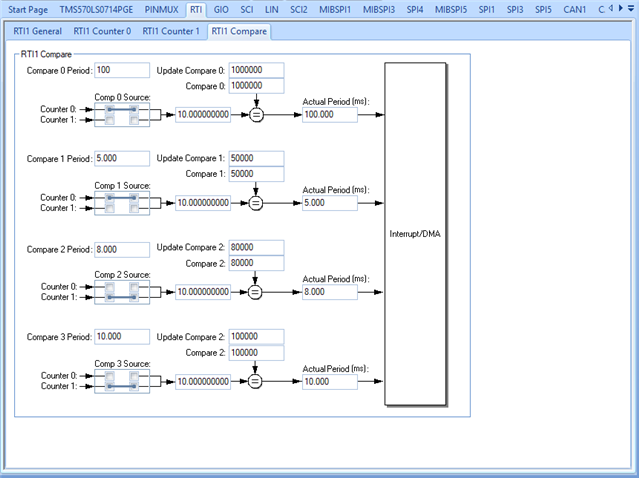639x478 pixels.
Task: Focus the Update Compare 1 field
Action: point(256,159)
